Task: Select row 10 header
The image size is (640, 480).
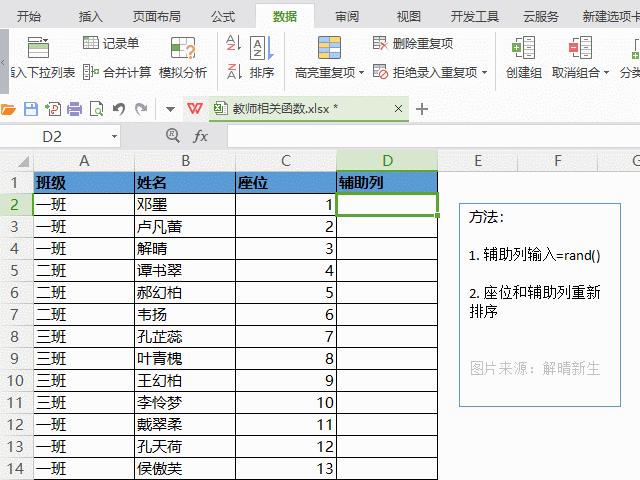Action: 15,381
